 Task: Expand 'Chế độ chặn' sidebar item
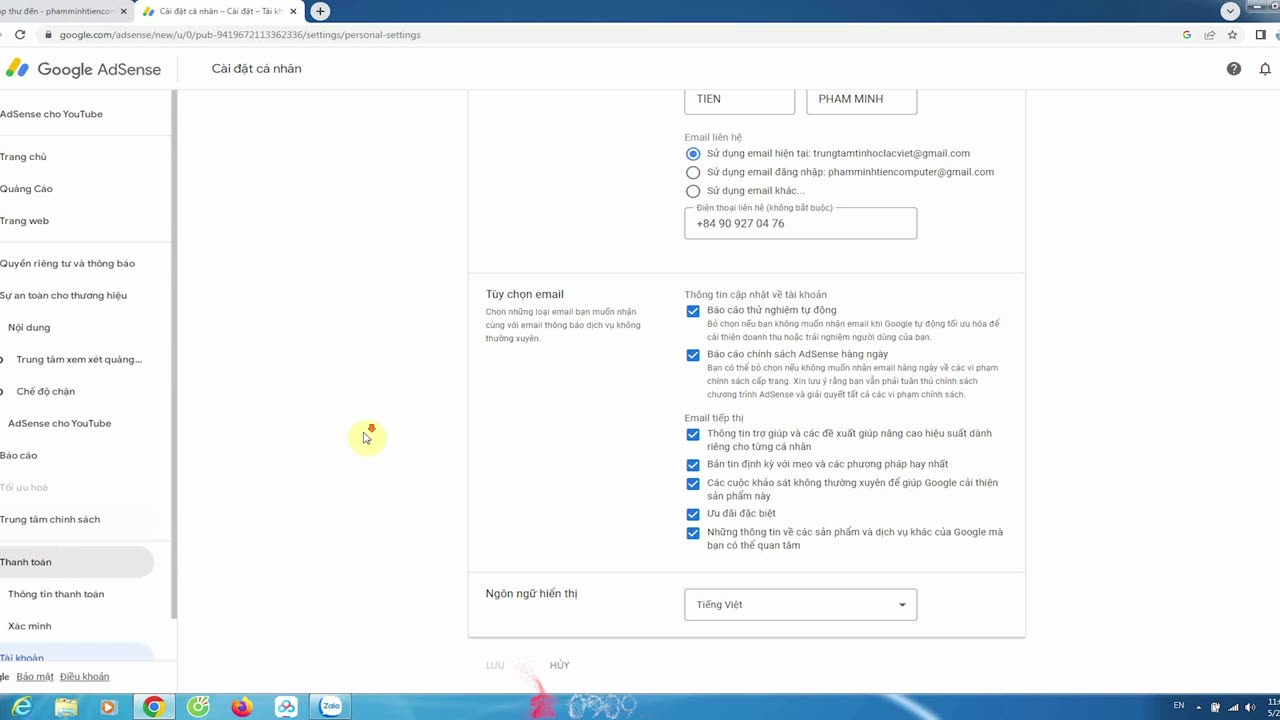pyautogui.click(x=3, y=392)
